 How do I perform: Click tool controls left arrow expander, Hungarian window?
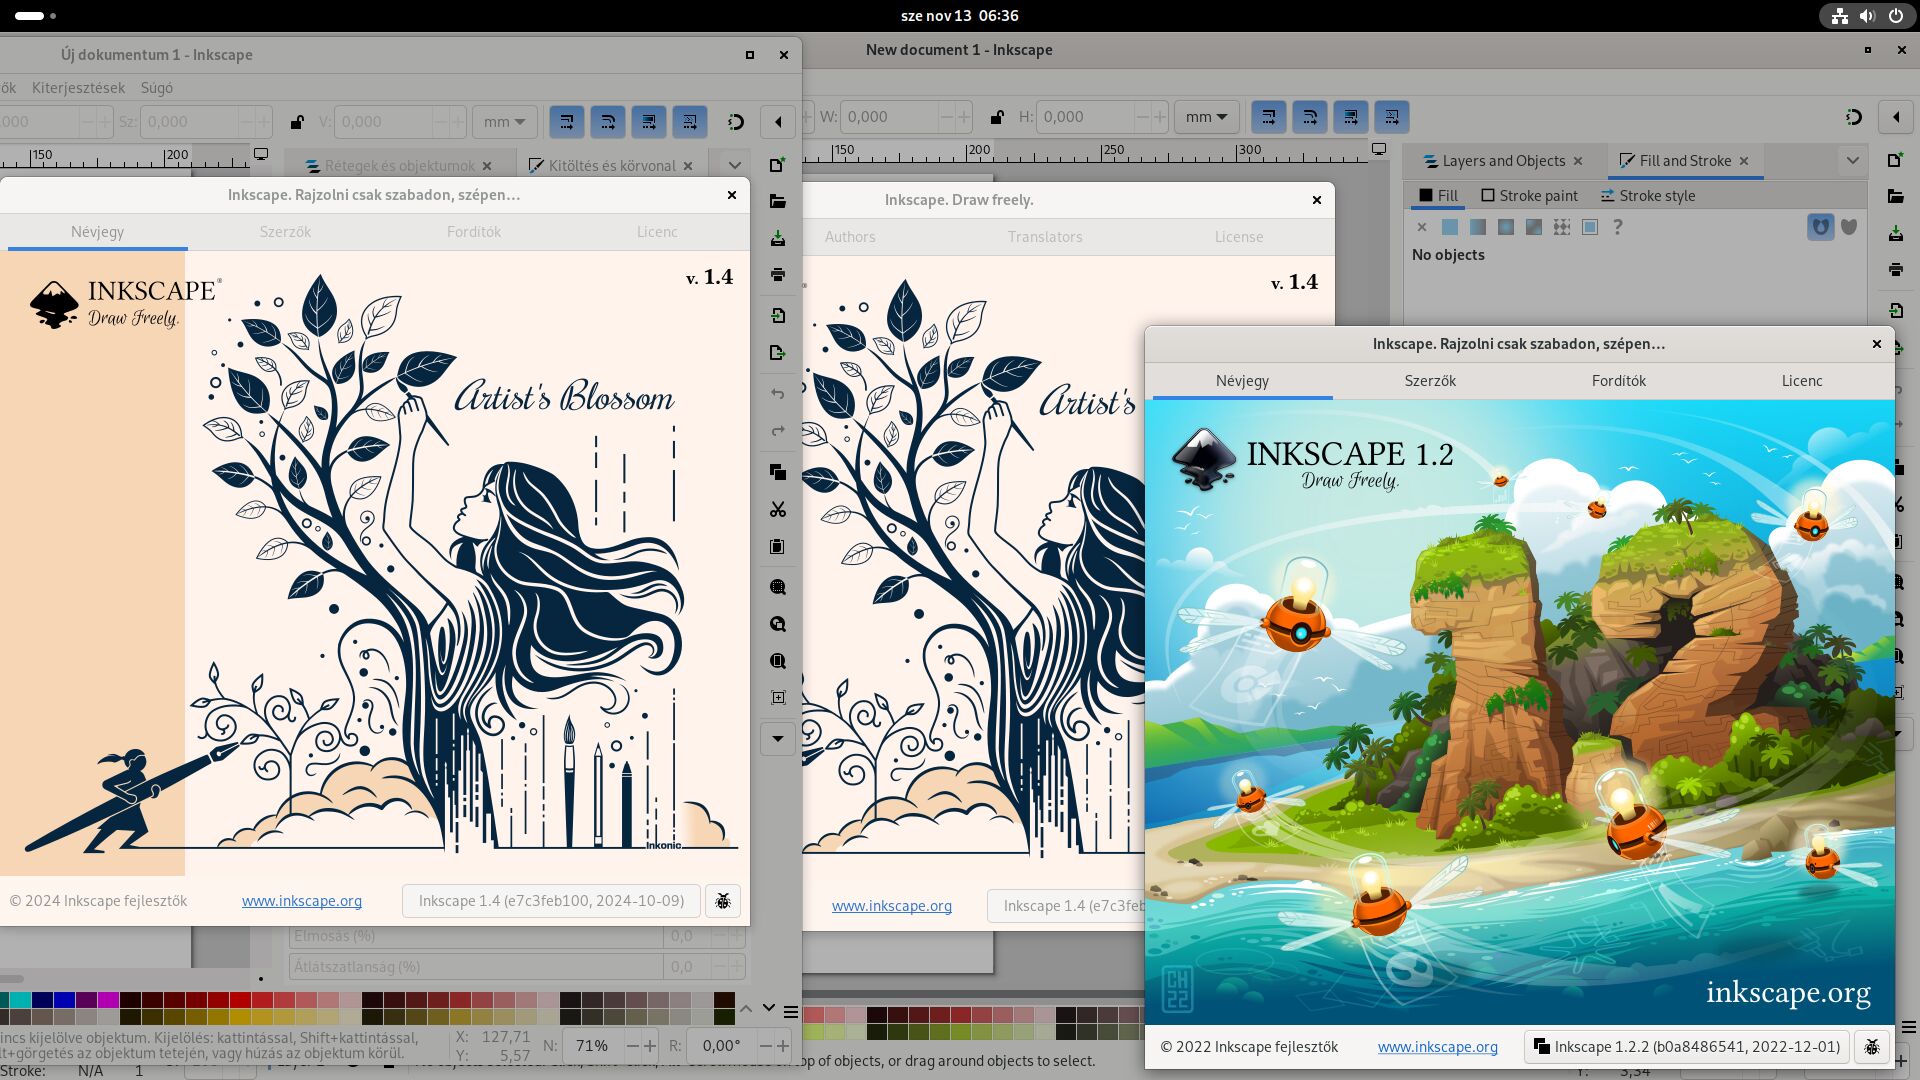778,122
